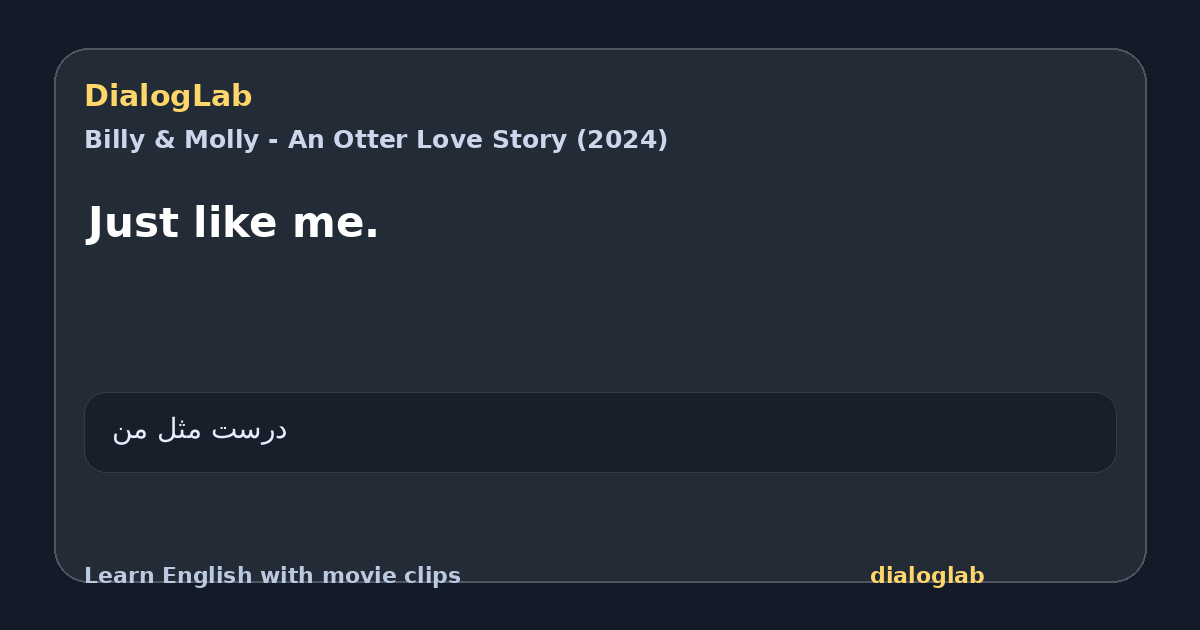Click the Persian translation box

pyautogui.click(x=600, y=432)
